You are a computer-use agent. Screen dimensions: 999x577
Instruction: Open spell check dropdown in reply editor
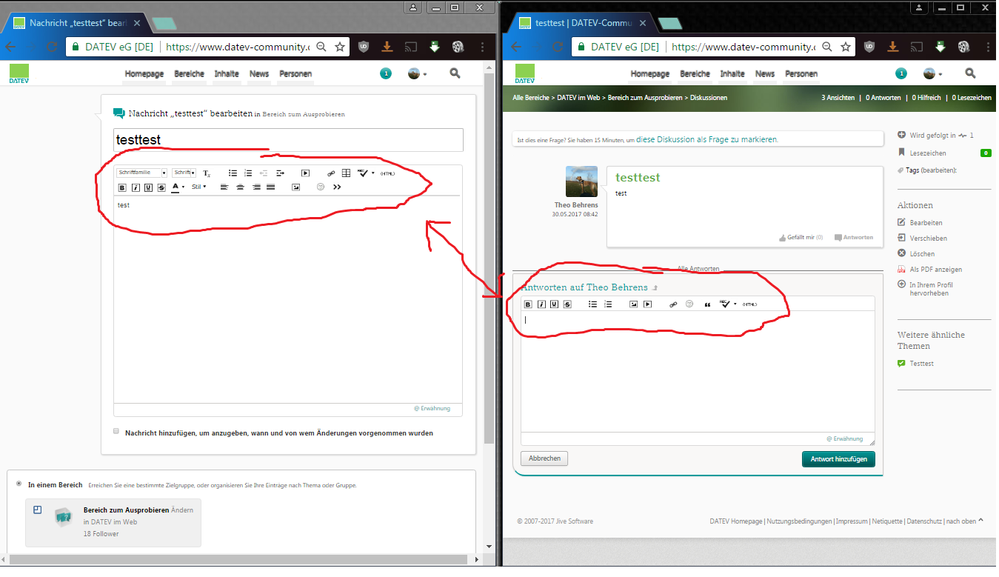[735, 304]
